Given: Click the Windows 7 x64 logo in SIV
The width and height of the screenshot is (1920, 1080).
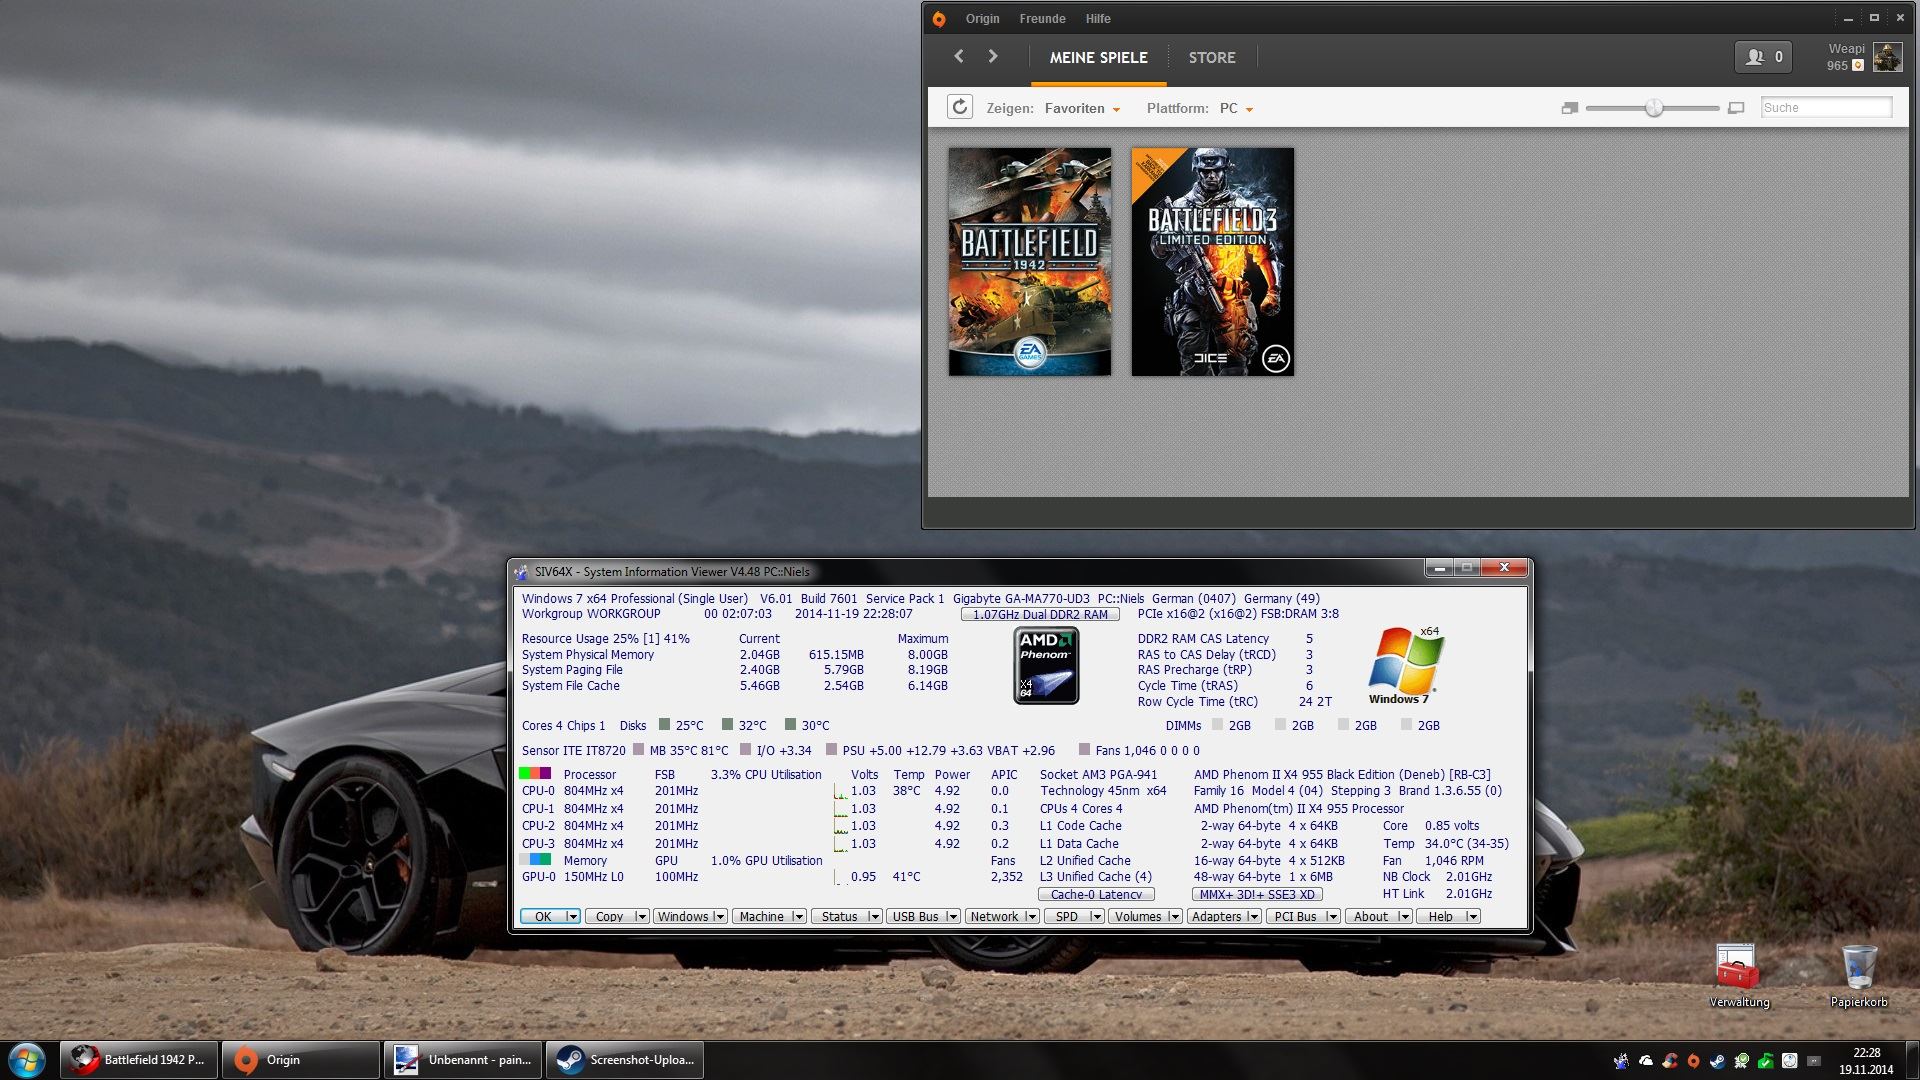Looking at the screenshot, I should [x=1405, y=665].
